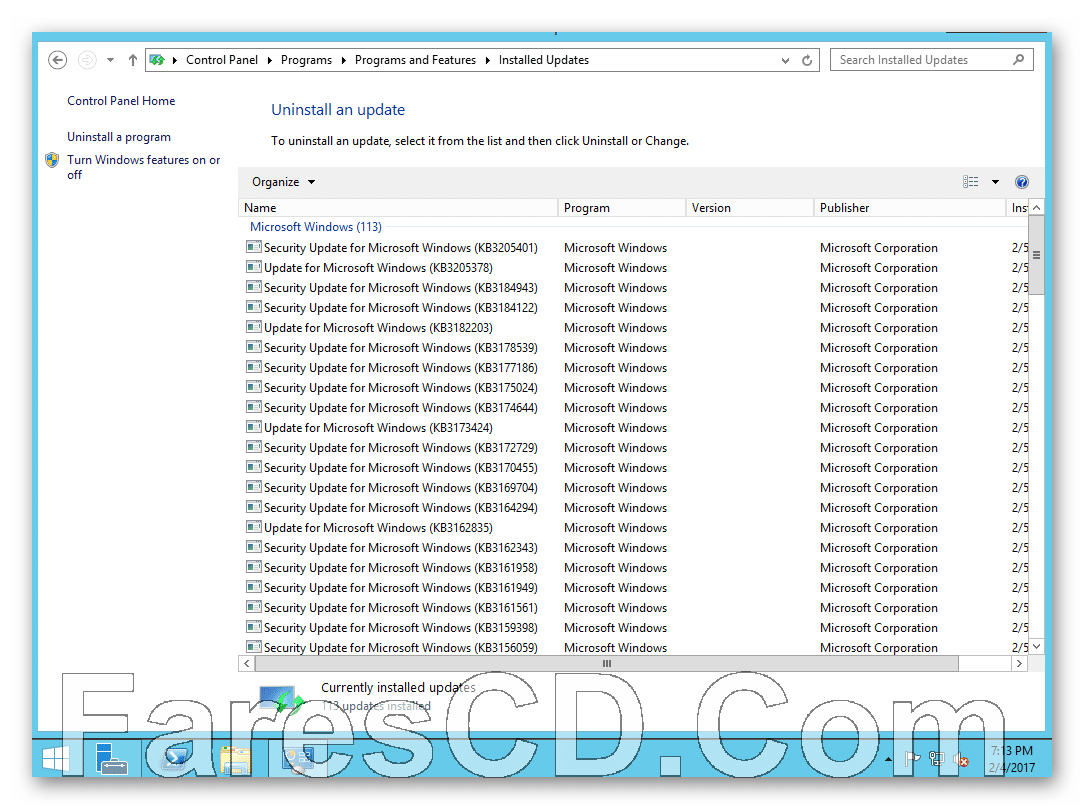
Task: Sort by the Publisher column header
Action: coord(910,207)
